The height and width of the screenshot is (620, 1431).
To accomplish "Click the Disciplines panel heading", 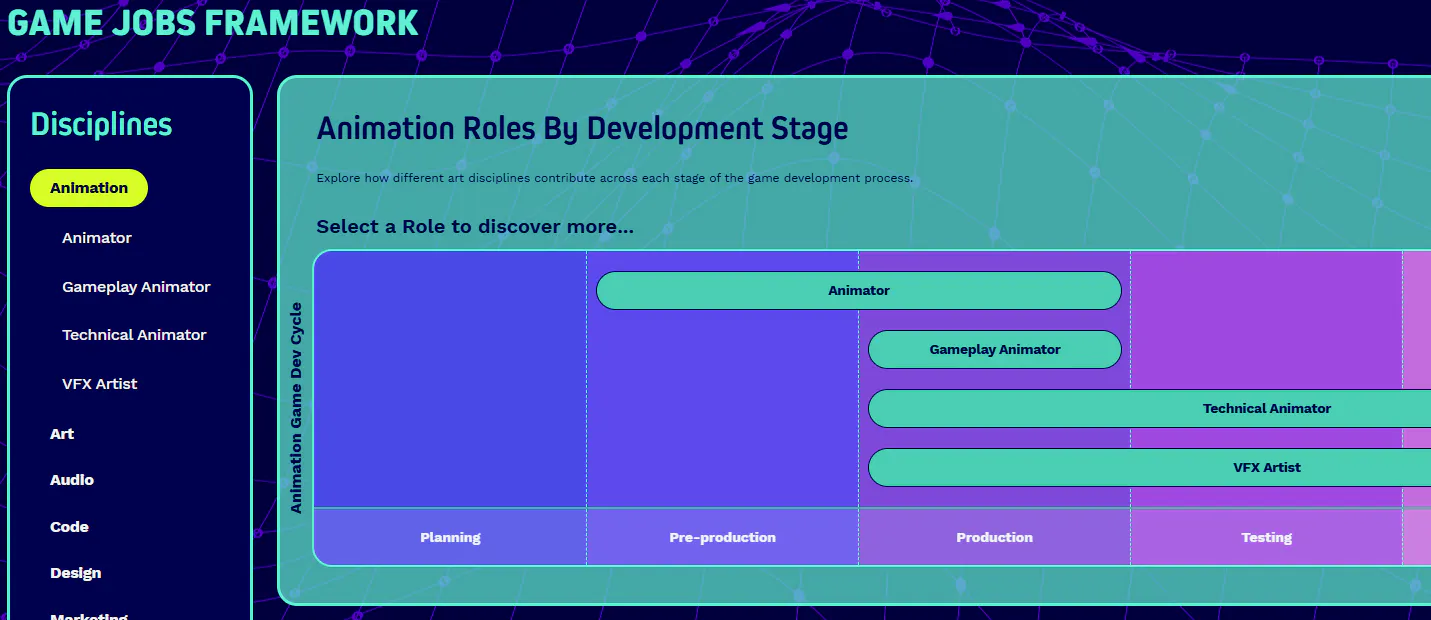I will click(x=101, y=125).
